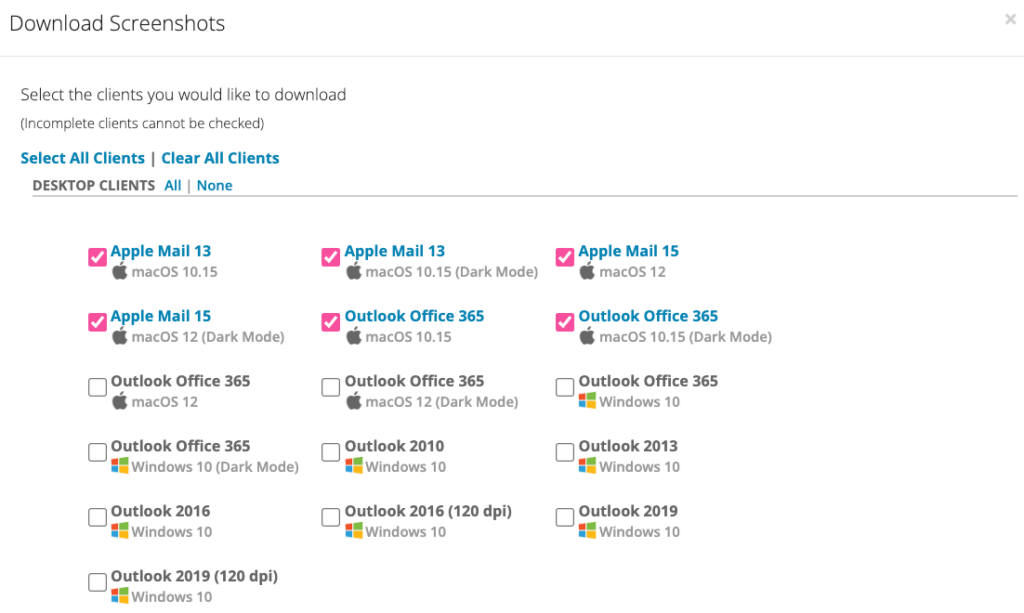Uncheck Outlook Office 365 macOS 10.15 (Dark Mode)

click(565, 322)
